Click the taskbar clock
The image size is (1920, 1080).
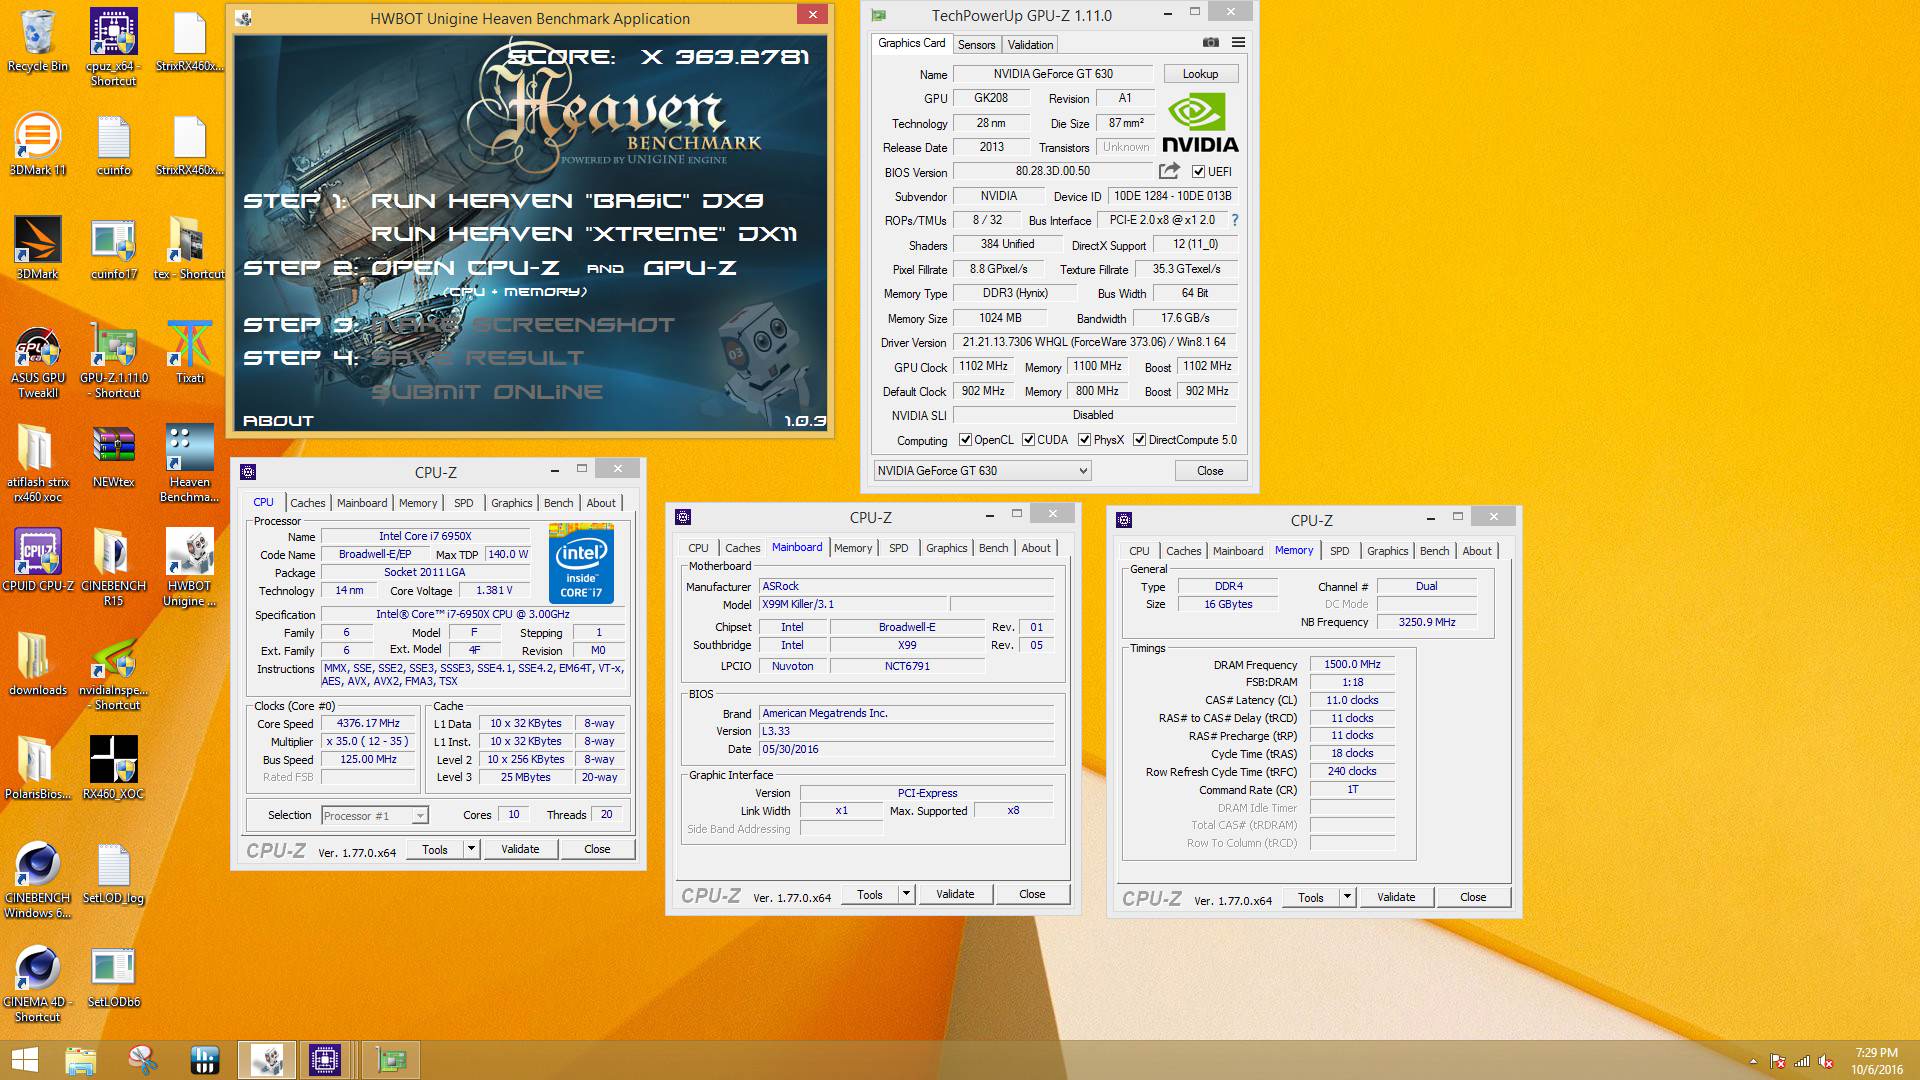click(x=1876, y=1061)
